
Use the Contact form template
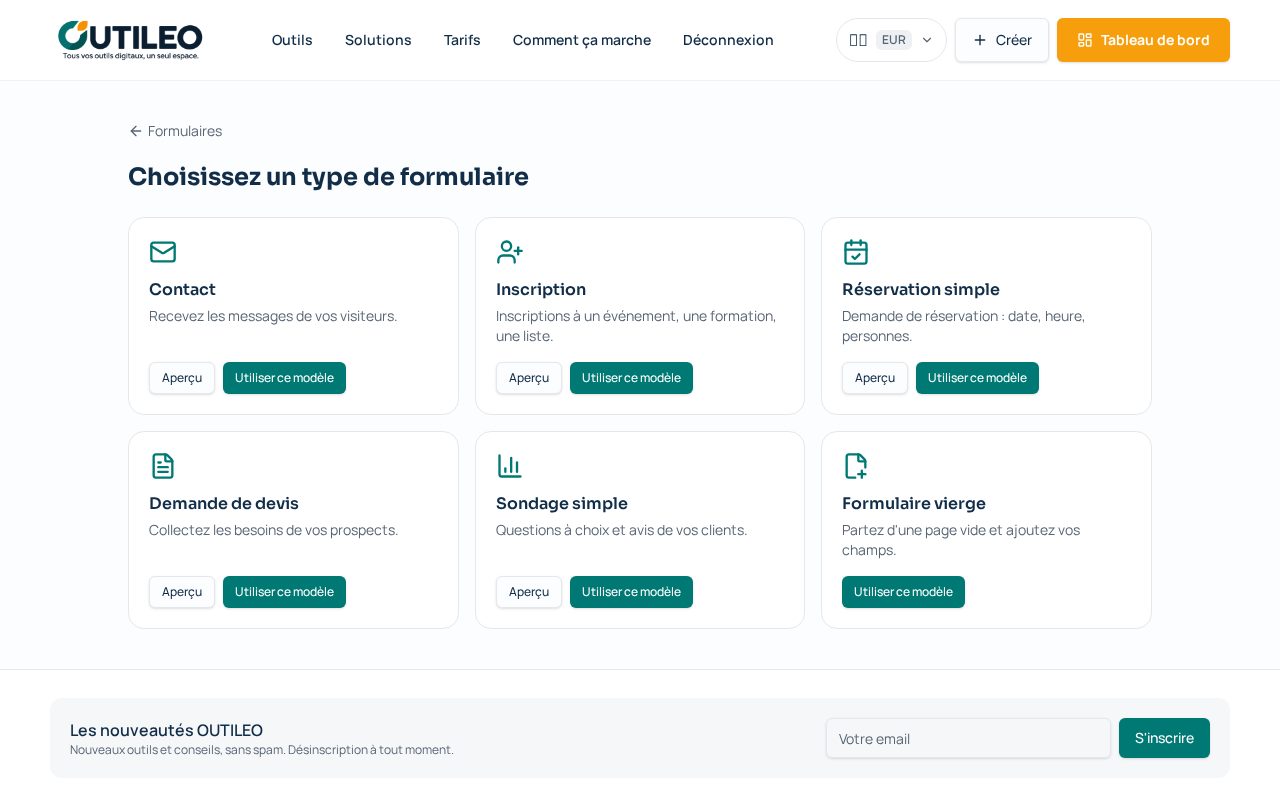click(x=284, y=378)
